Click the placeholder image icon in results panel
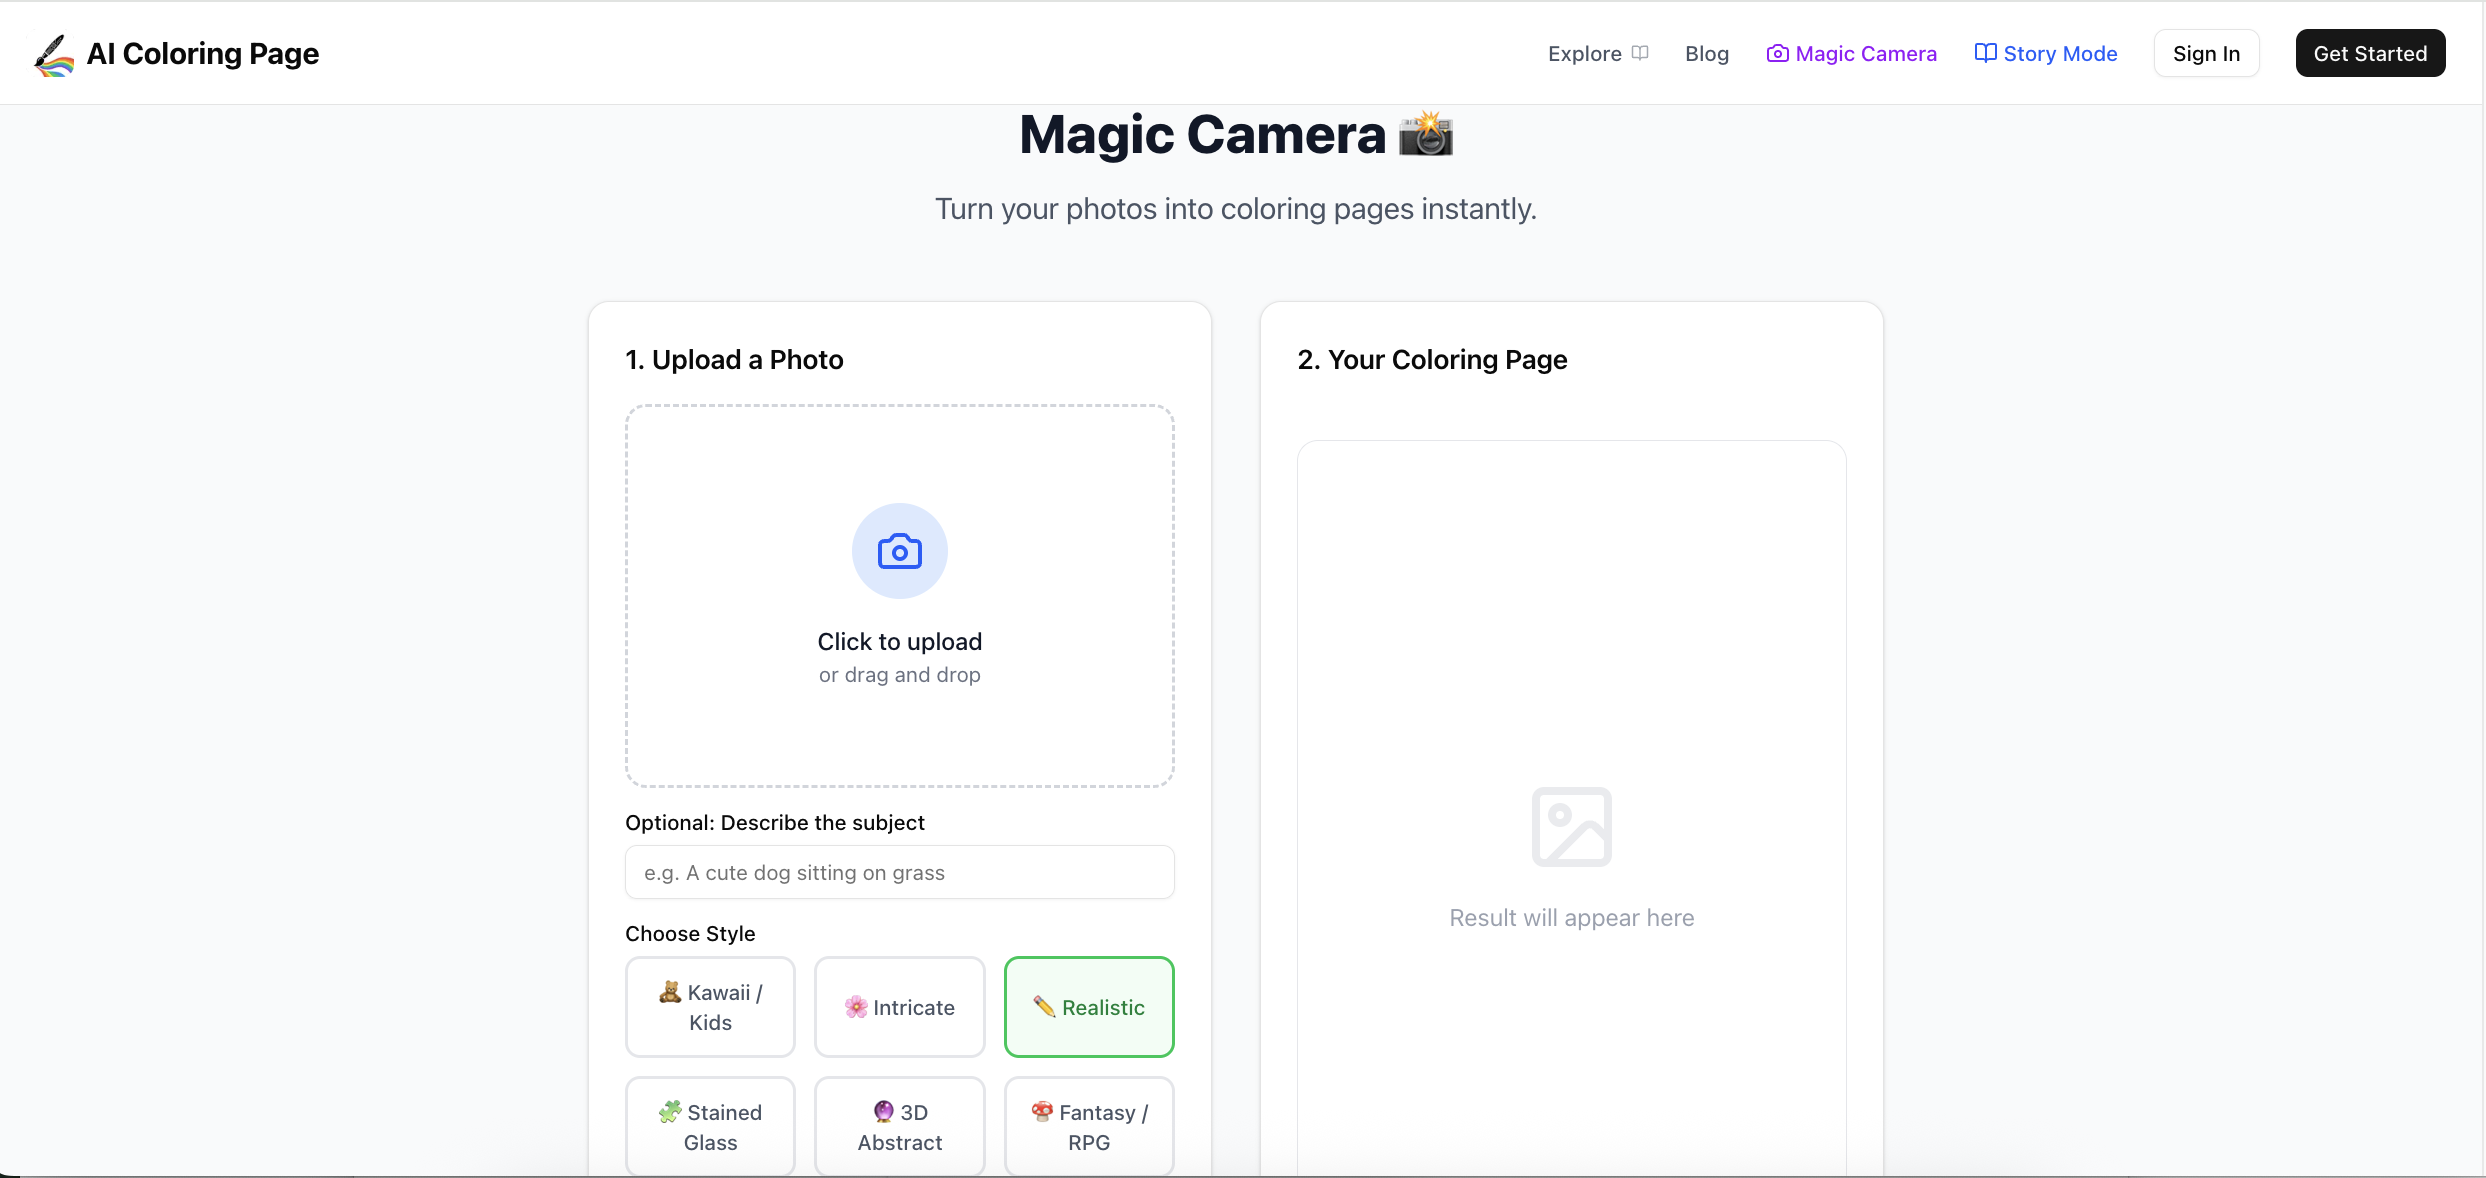The image size is (2486, 1178). [x=1571, y=826]
